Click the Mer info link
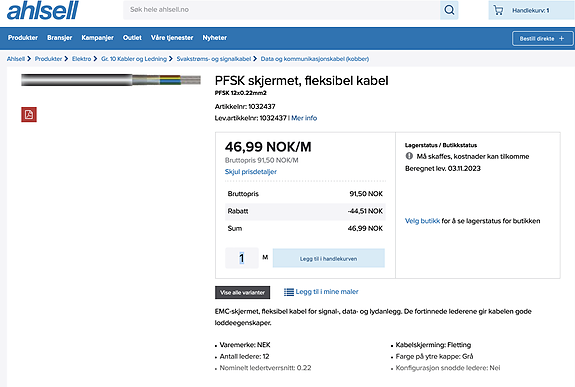 [x=304, y=118]
